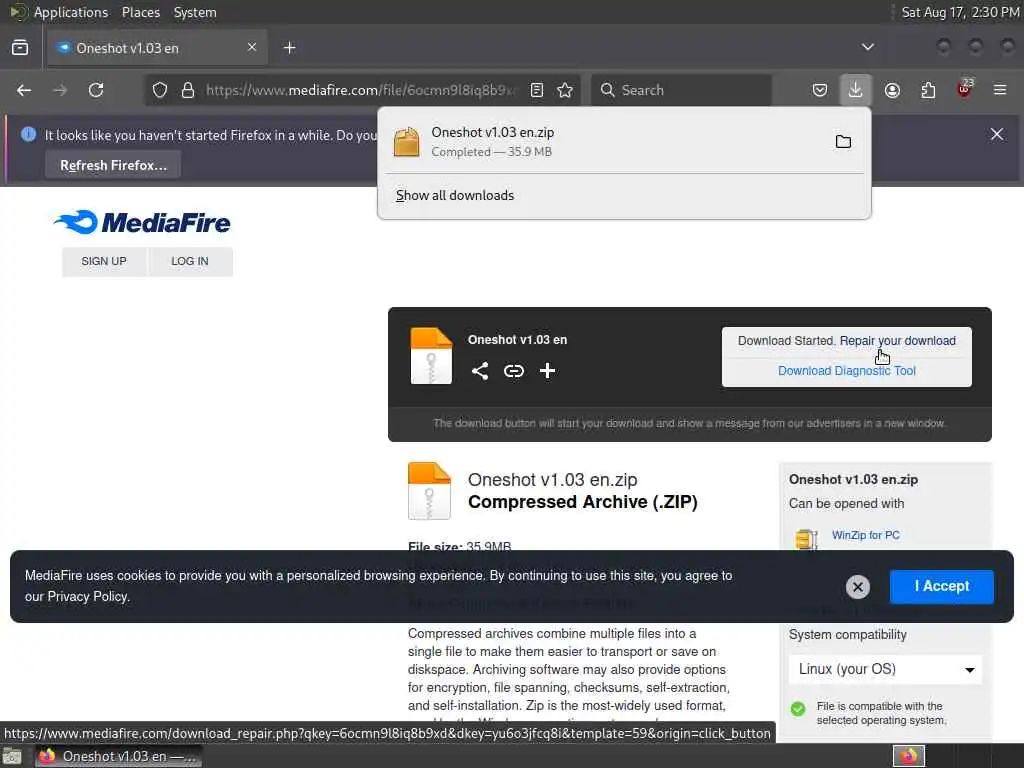Open the uBlock Origin extension icon
The image size is (1024, 768).
click(x=965, y=88)
